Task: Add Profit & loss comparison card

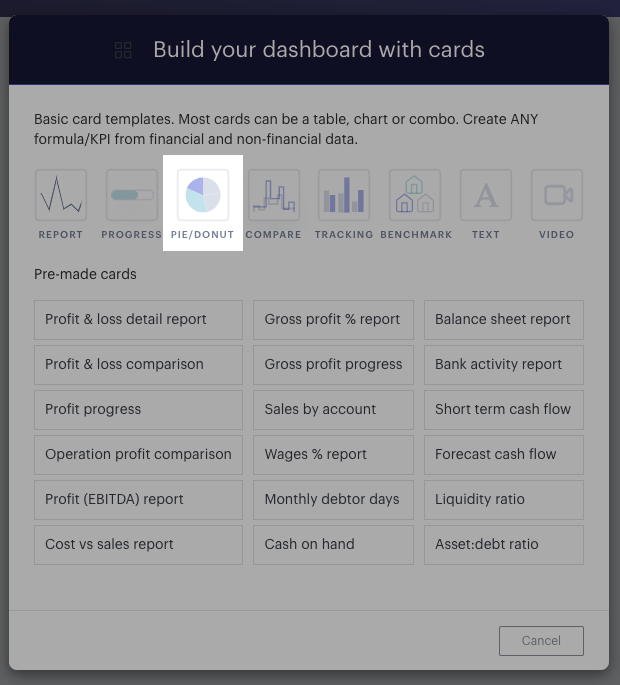Action: click(x=139, y=365)
